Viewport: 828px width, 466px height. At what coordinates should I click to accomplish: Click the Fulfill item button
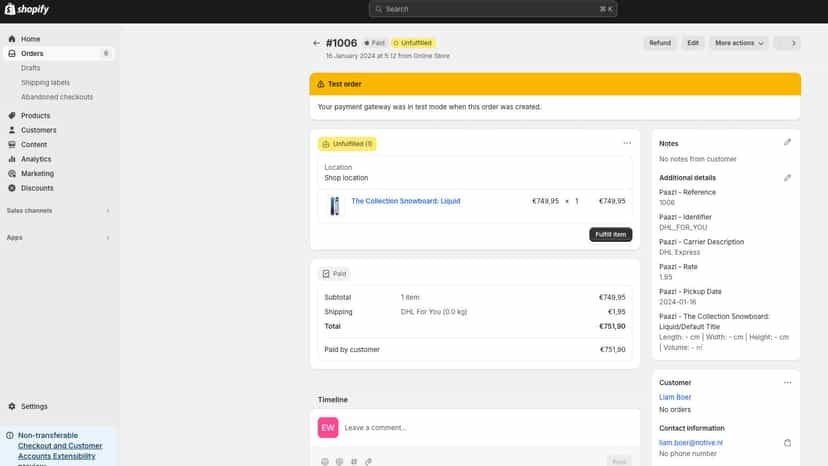pos(610,235)
